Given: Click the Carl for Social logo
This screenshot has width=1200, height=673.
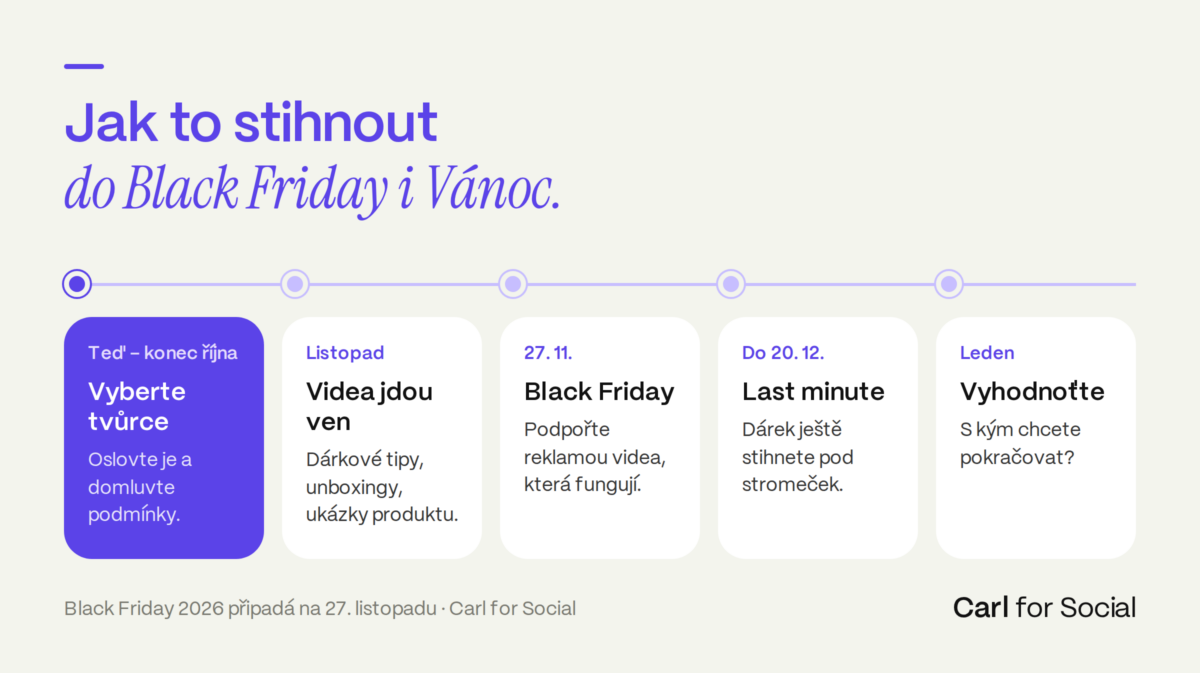Looking at the screenshot, I should 1044,607.
